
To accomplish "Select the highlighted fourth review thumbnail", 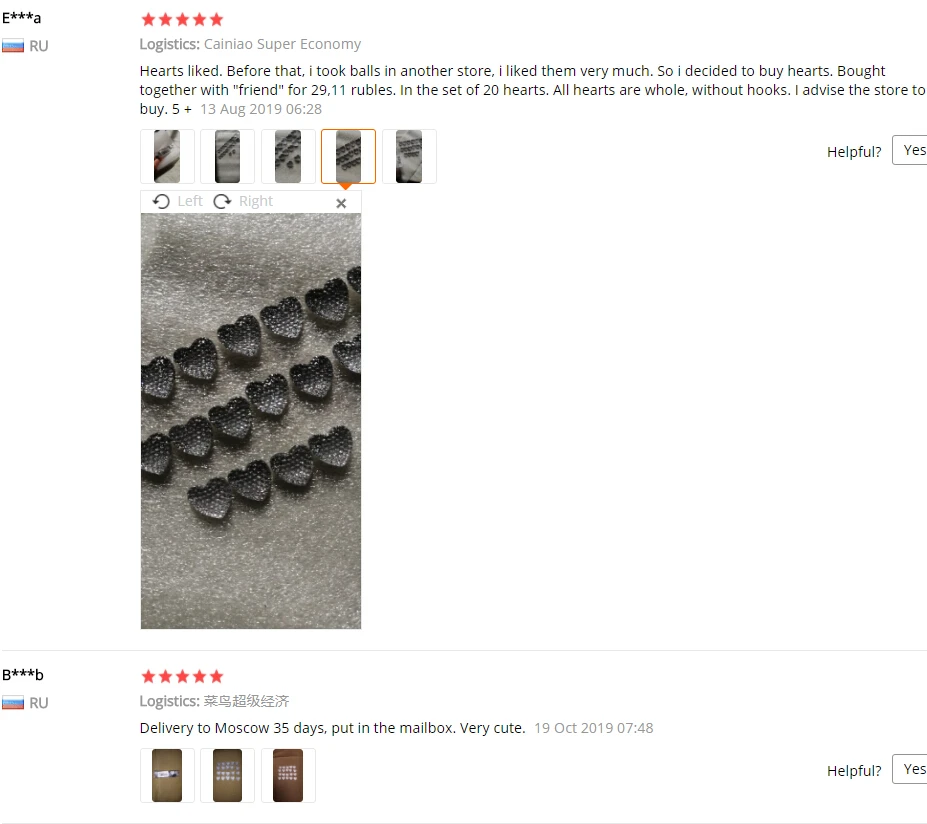I will [x=348, y=157].
